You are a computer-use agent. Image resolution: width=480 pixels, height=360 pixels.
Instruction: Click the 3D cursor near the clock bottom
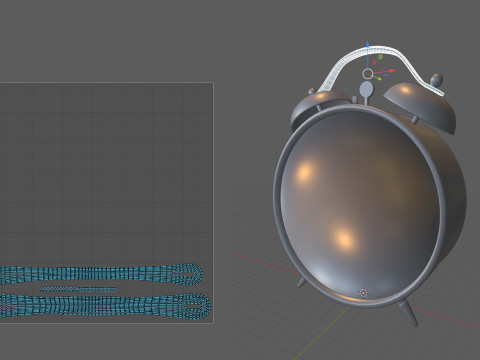tap(363, 293)
